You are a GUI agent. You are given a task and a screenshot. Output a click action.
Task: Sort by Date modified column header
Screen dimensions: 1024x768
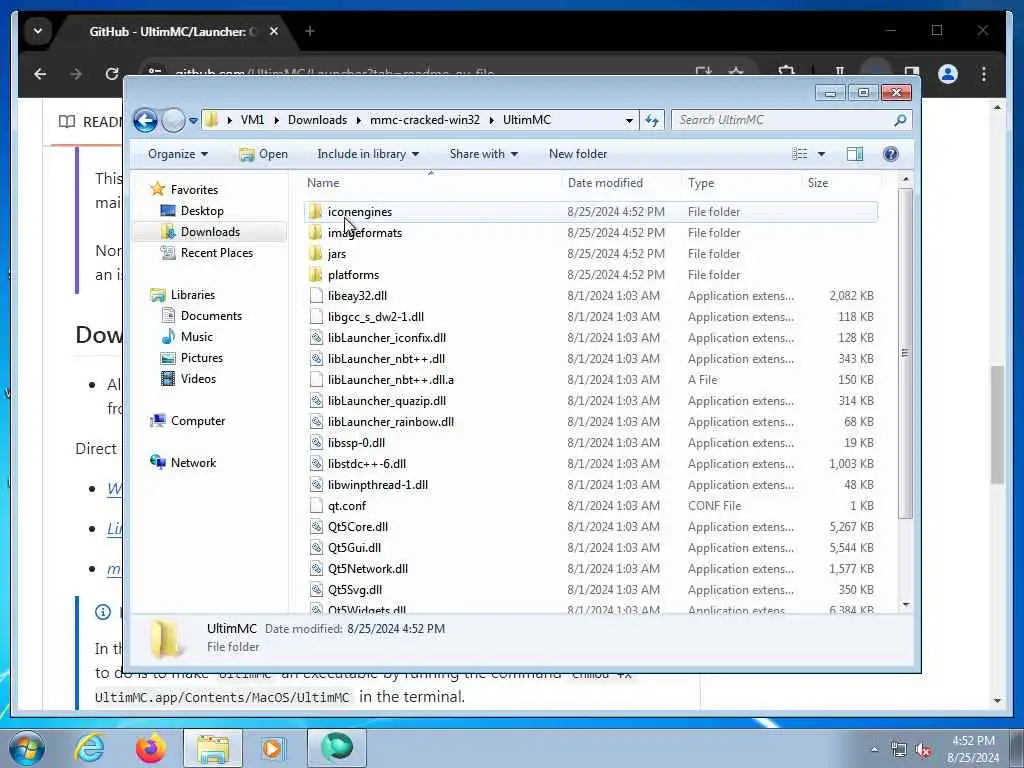pyautogui.click(x=621, y=184)
